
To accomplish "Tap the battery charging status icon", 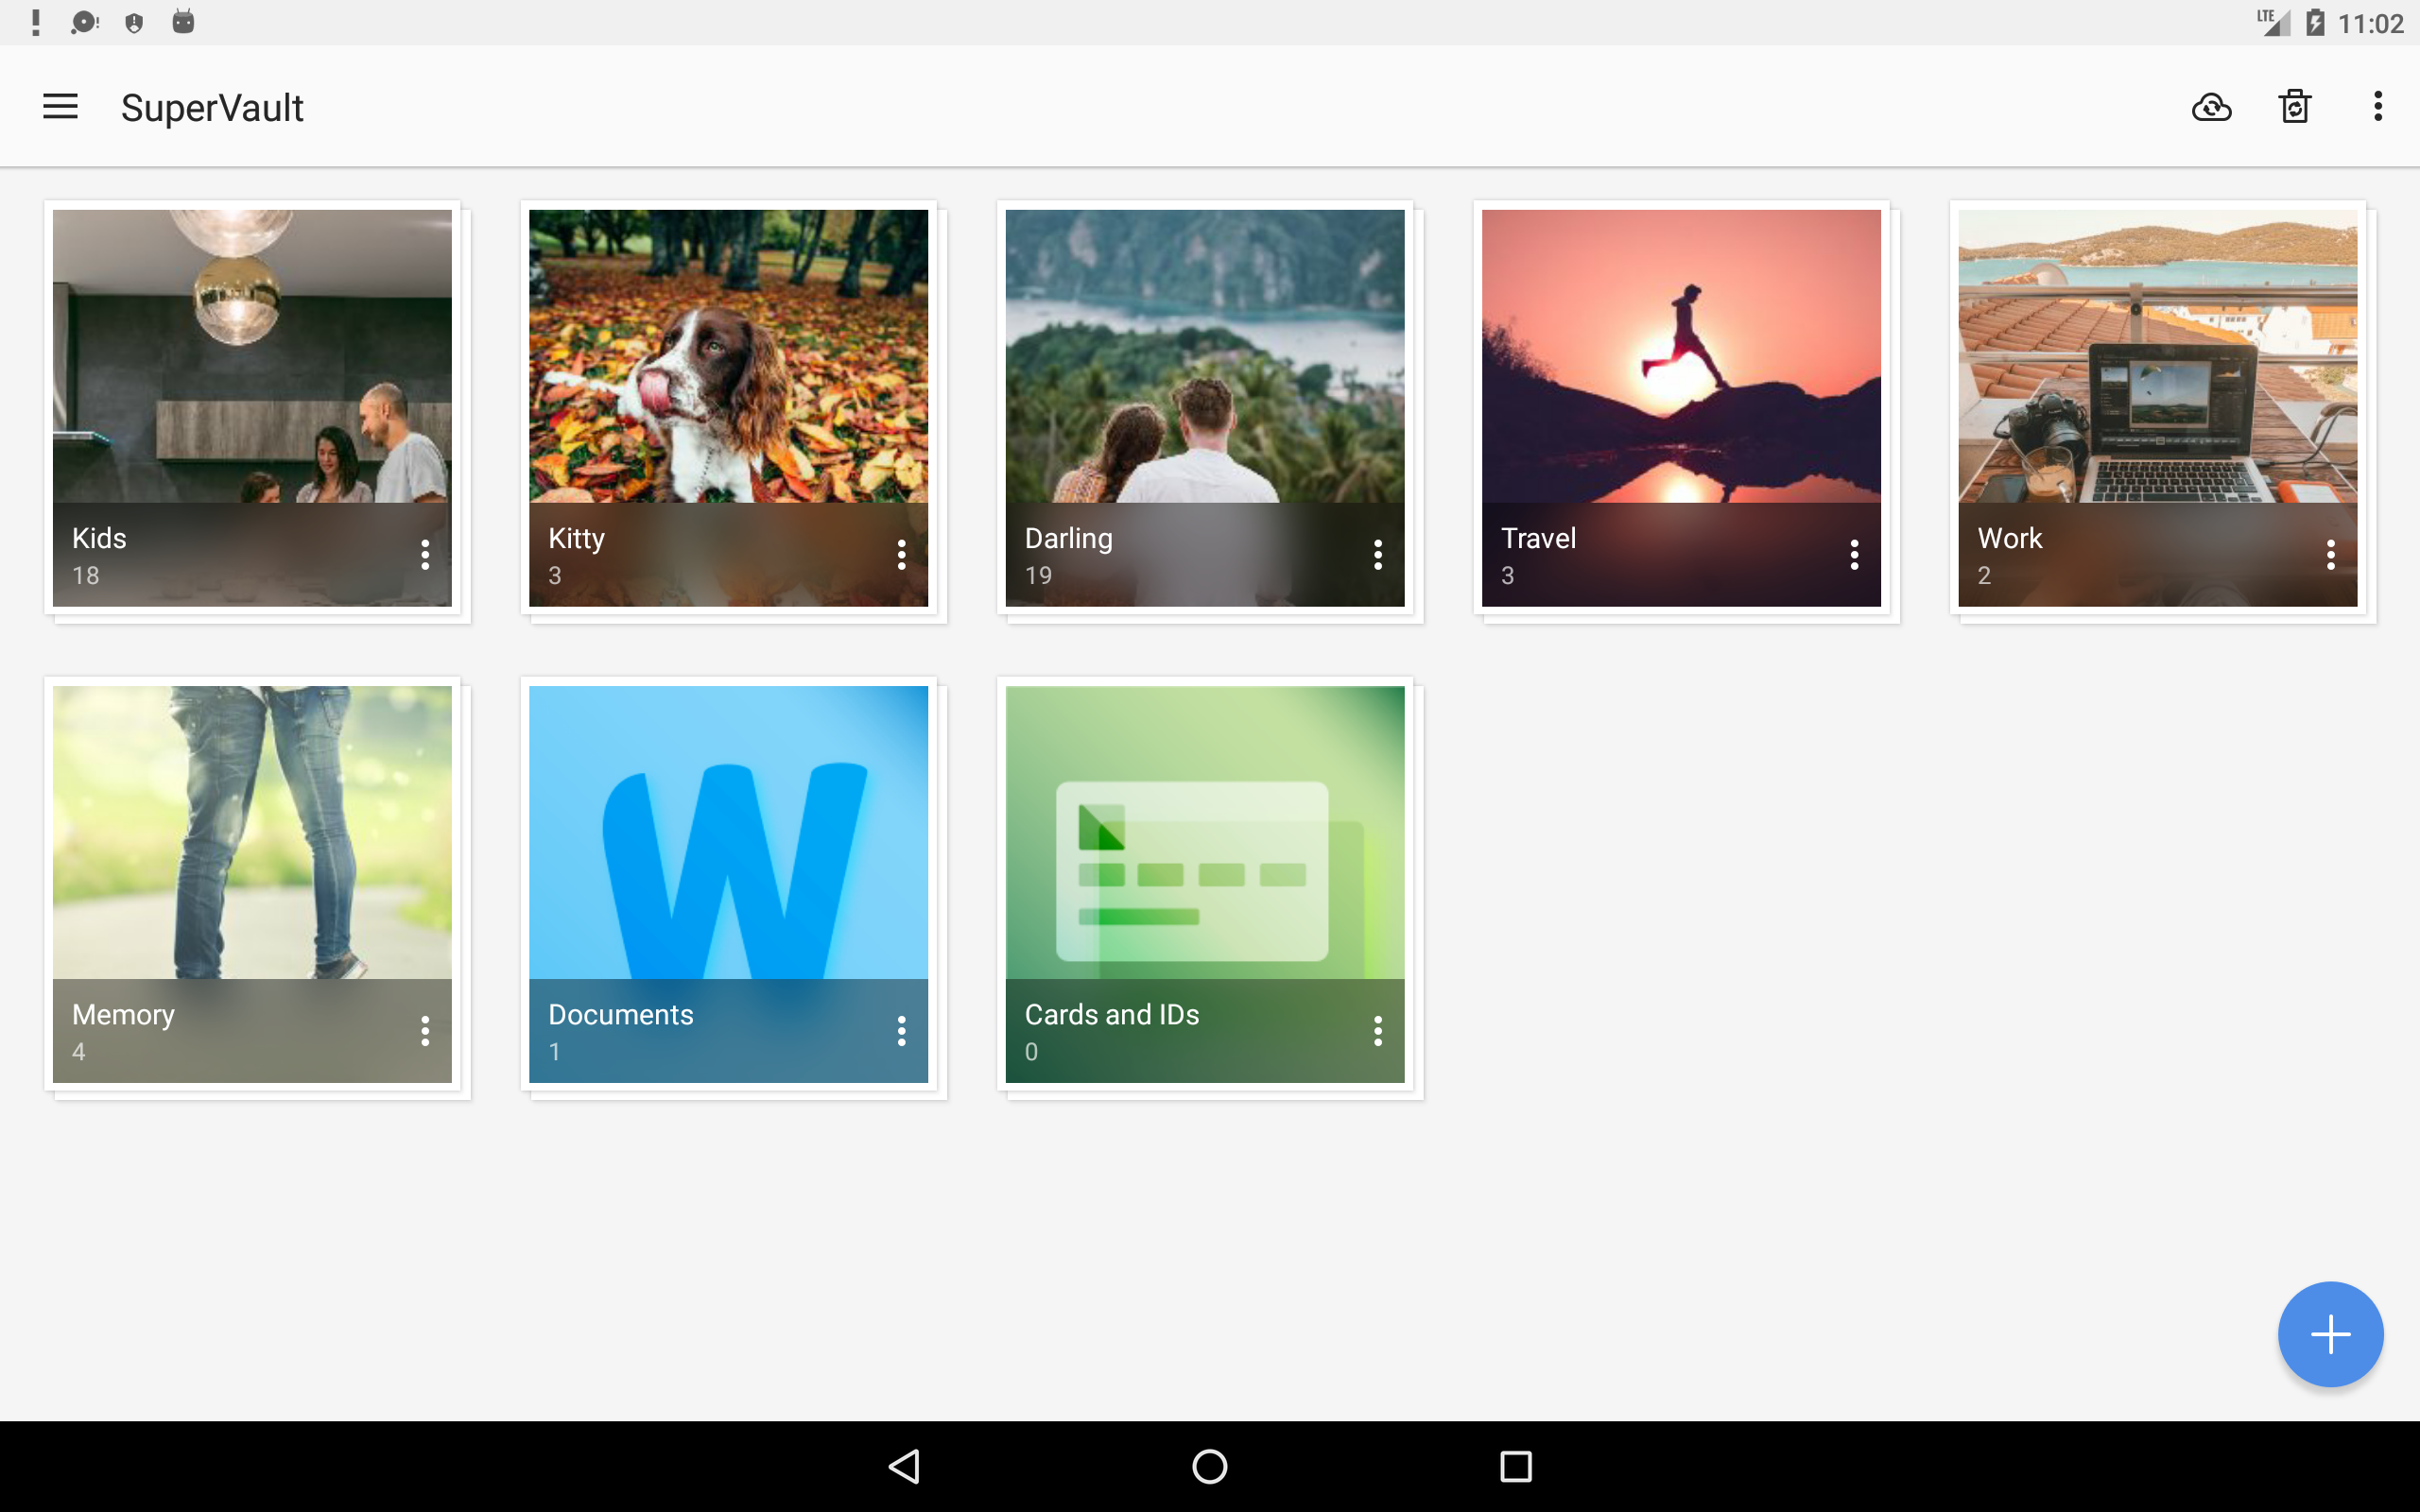I will (2315, 22).
